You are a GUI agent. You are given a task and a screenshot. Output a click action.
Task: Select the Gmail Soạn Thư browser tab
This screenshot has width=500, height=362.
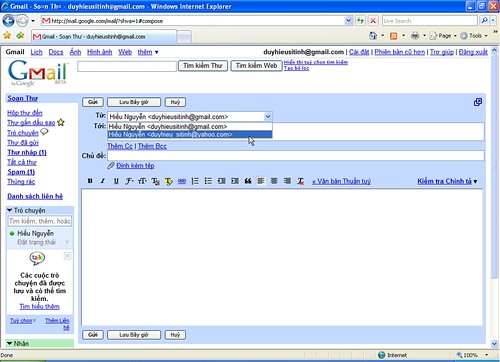pyautogui.click(x=104, y=36)
